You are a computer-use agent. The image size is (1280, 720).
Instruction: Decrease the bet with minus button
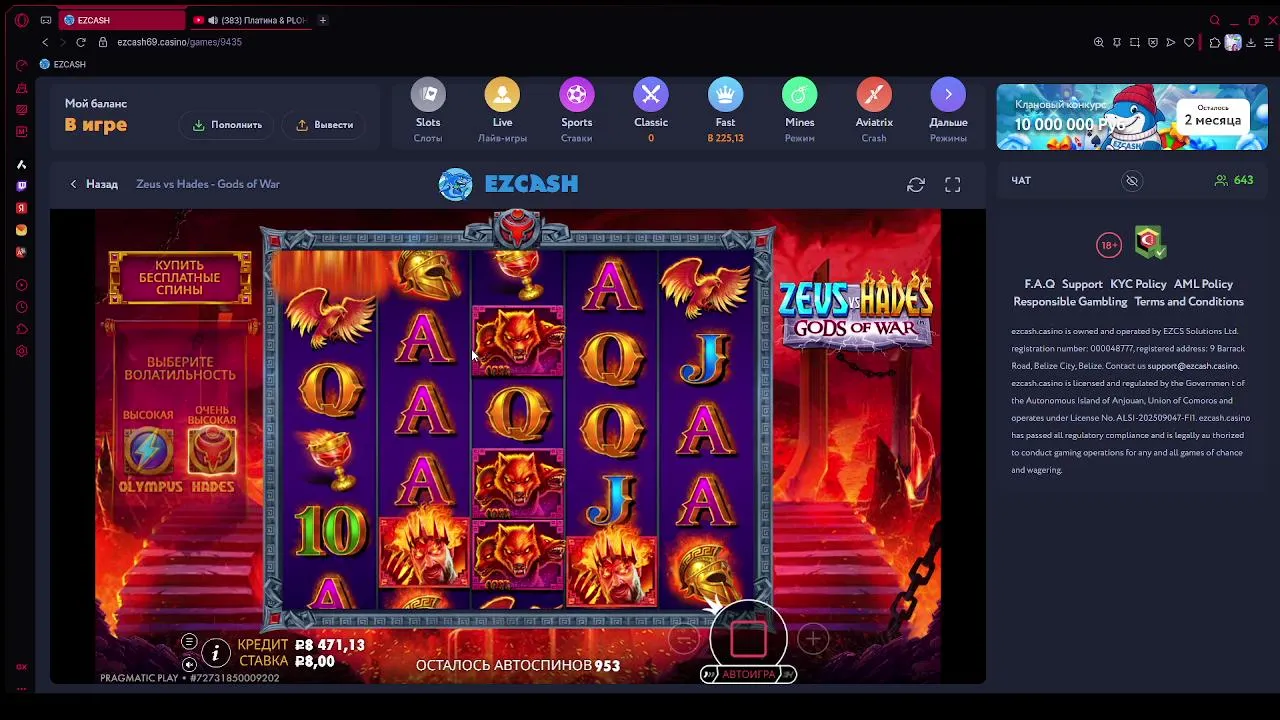click(684, 639)
